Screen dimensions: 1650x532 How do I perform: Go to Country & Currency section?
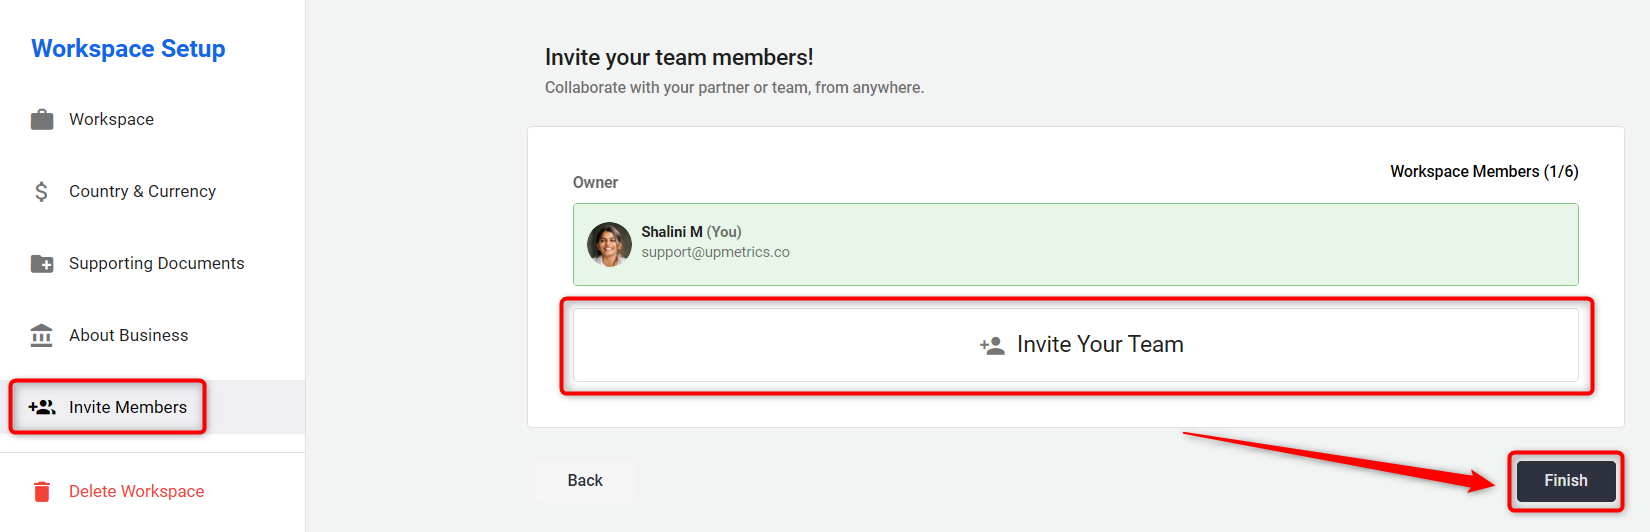coord(142,191)
